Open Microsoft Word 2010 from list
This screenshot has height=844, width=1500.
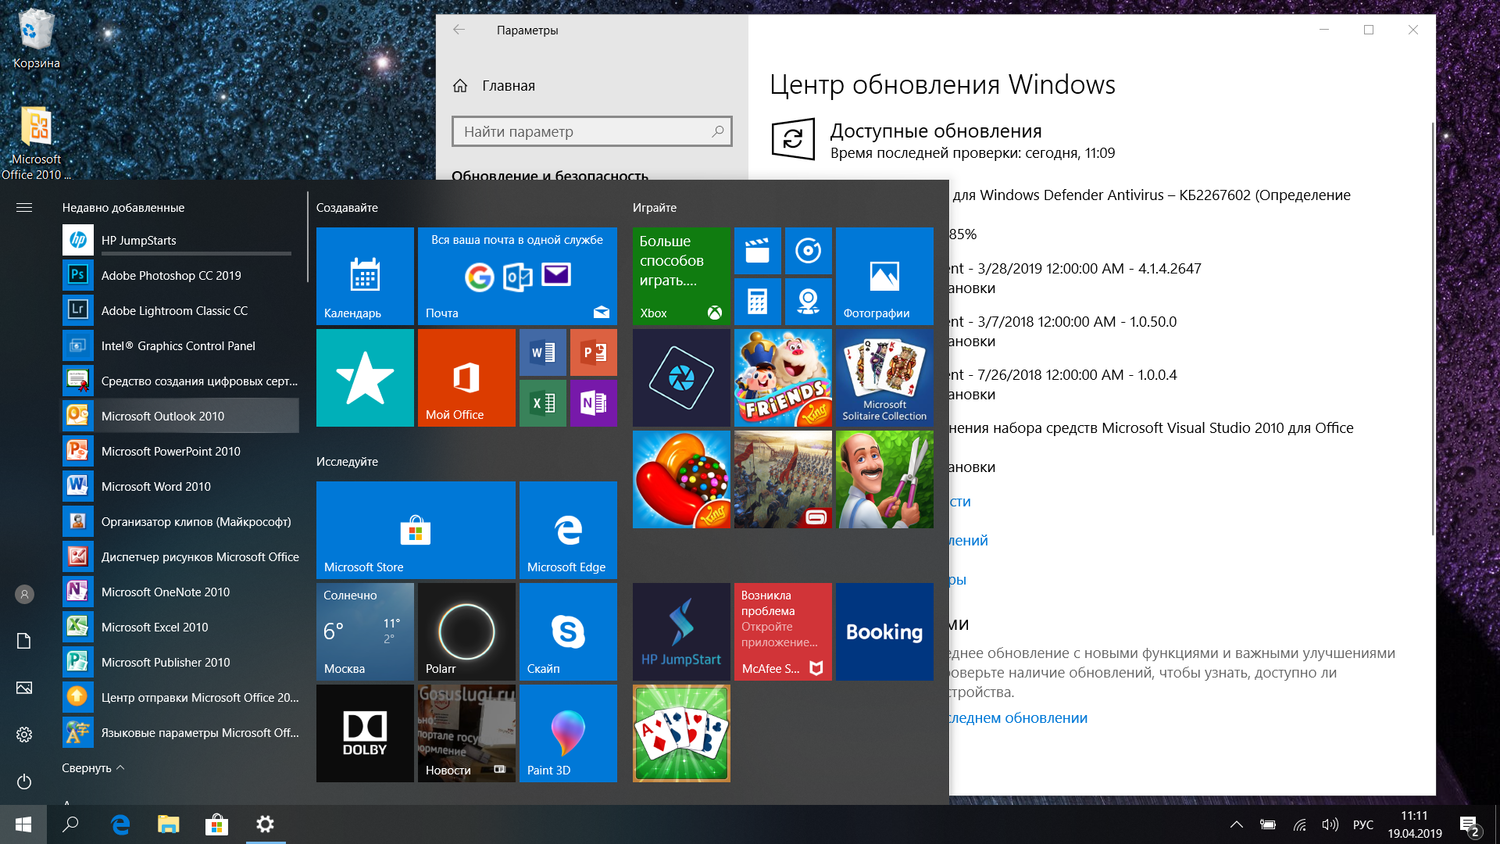click(180, 487)
